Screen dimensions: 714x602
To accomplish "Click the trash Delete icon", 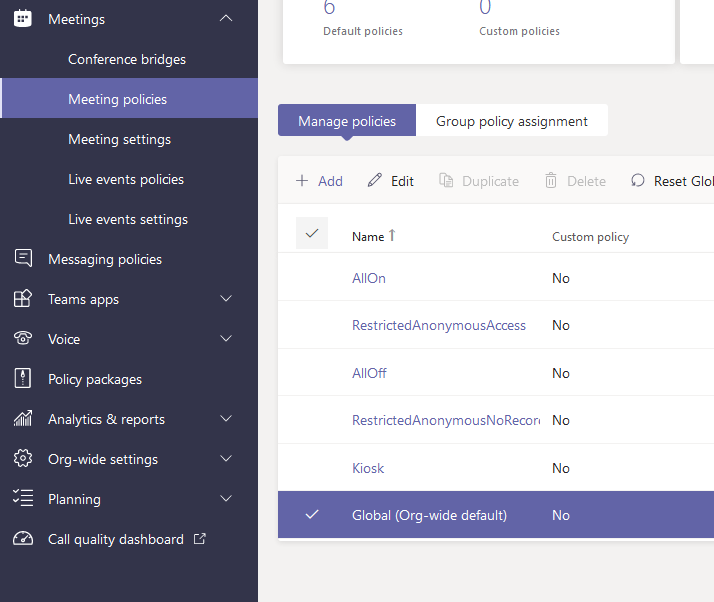I will click(551, 180).
